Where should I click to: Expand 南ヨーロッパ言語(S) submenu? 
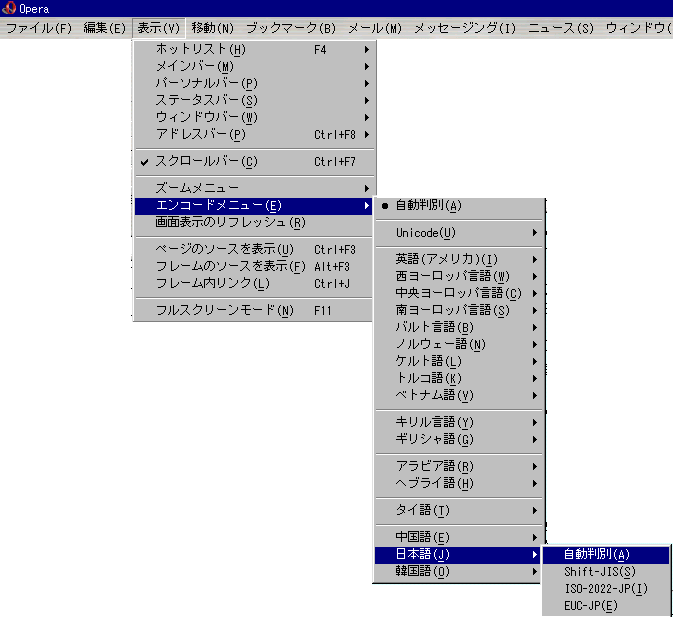(458, 310)
